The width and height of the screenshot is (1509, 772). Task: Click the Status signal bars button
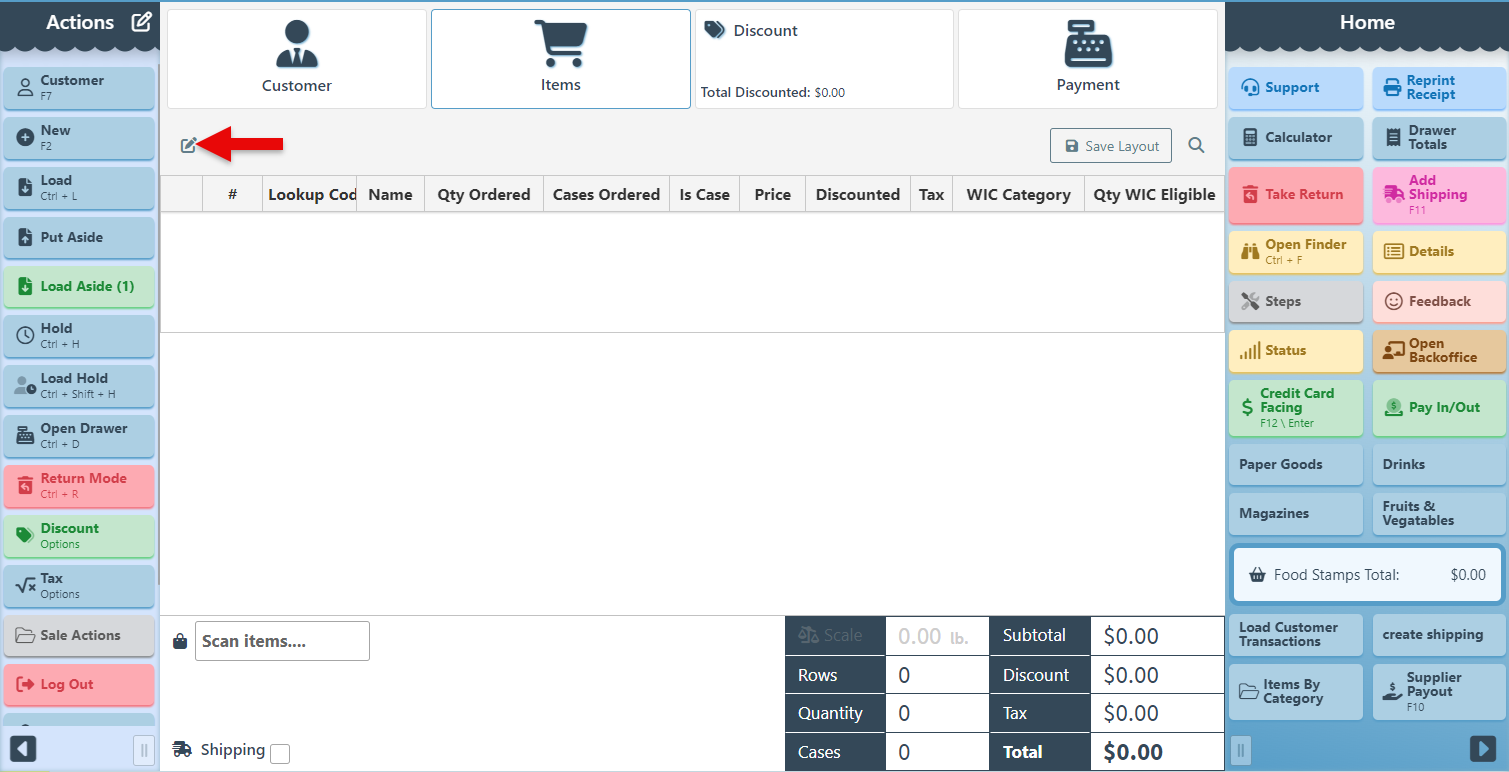pyautogui.click(x=1295, y=351)
